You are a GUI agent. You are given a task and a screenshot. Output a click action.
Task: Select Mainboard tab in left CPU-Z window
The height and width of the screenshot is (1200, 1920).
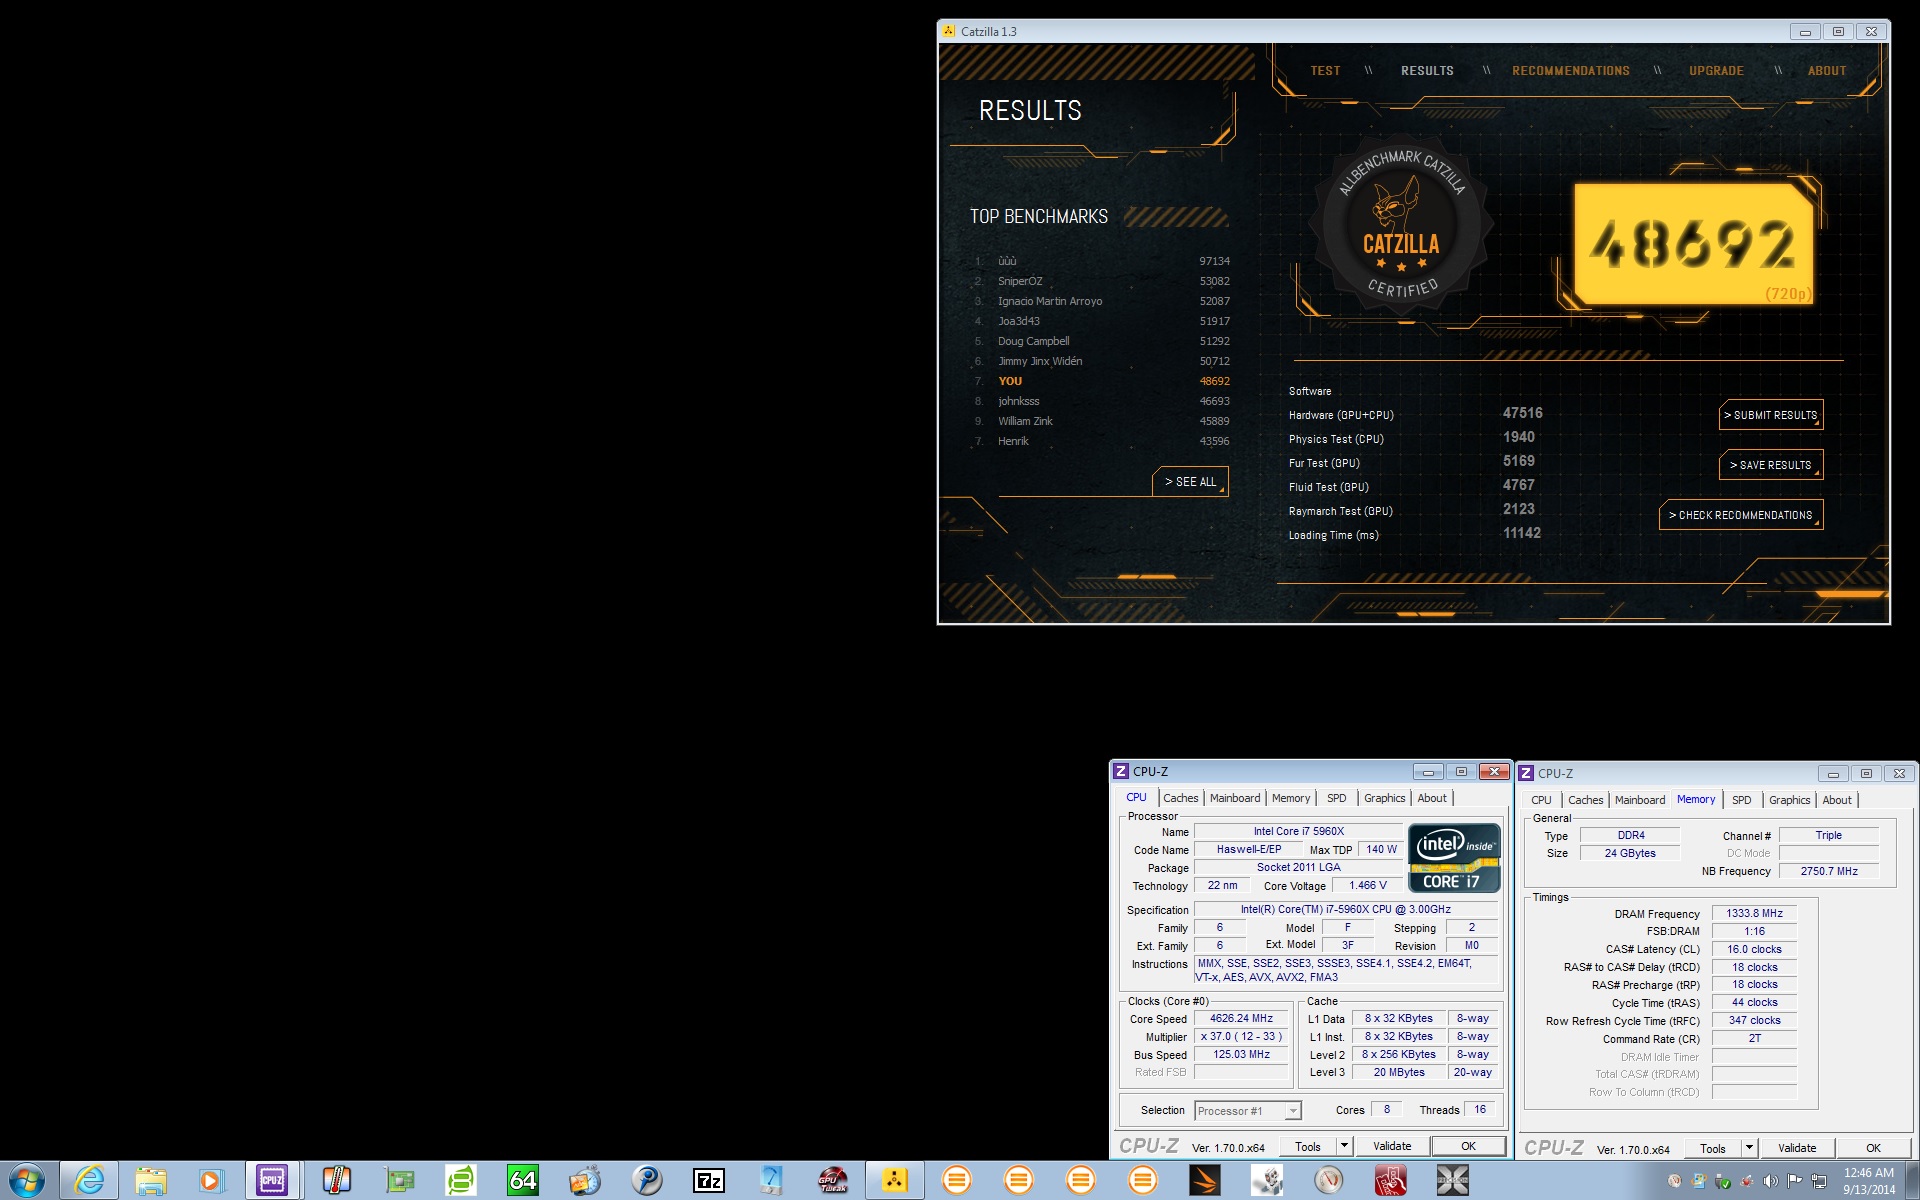point(1235,798)
